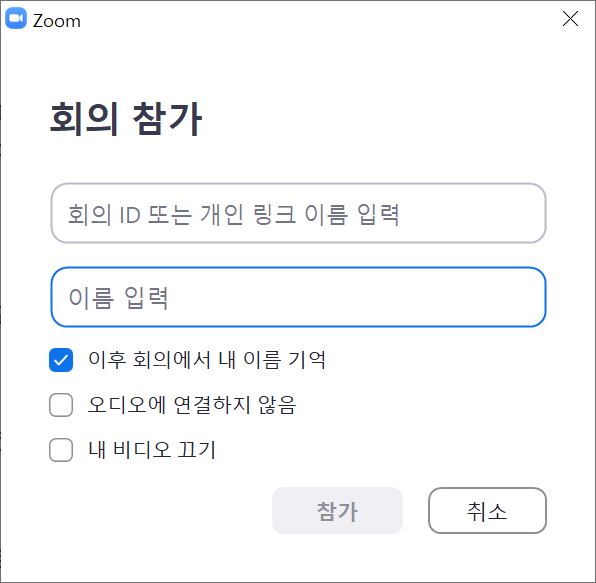The image size is (596, 583).
Task: Click the empty title bar area
Action: [319, 19]
